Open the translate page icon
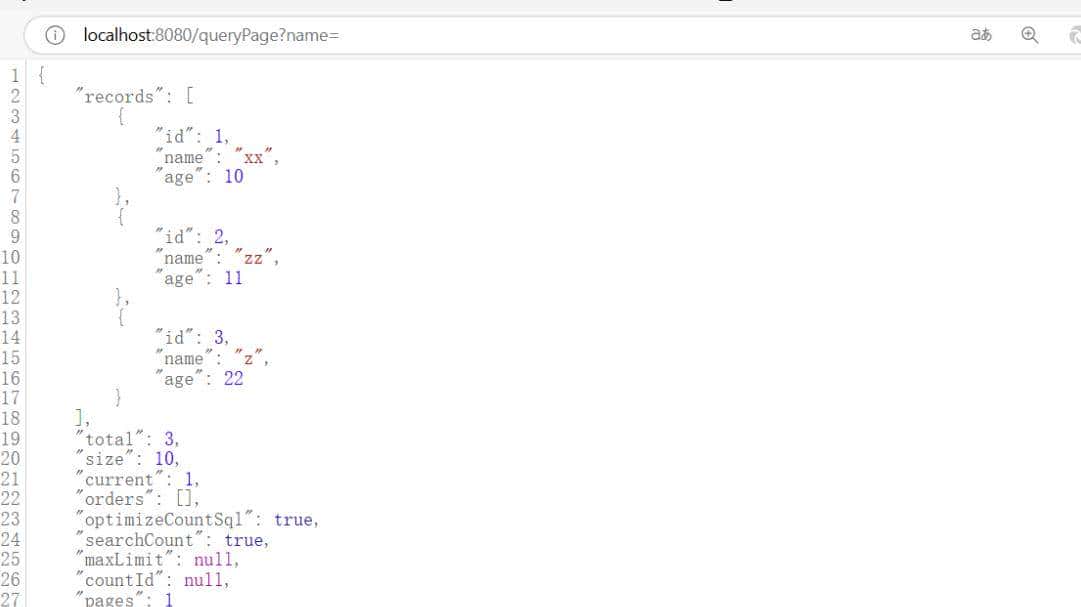 (981, 34)
